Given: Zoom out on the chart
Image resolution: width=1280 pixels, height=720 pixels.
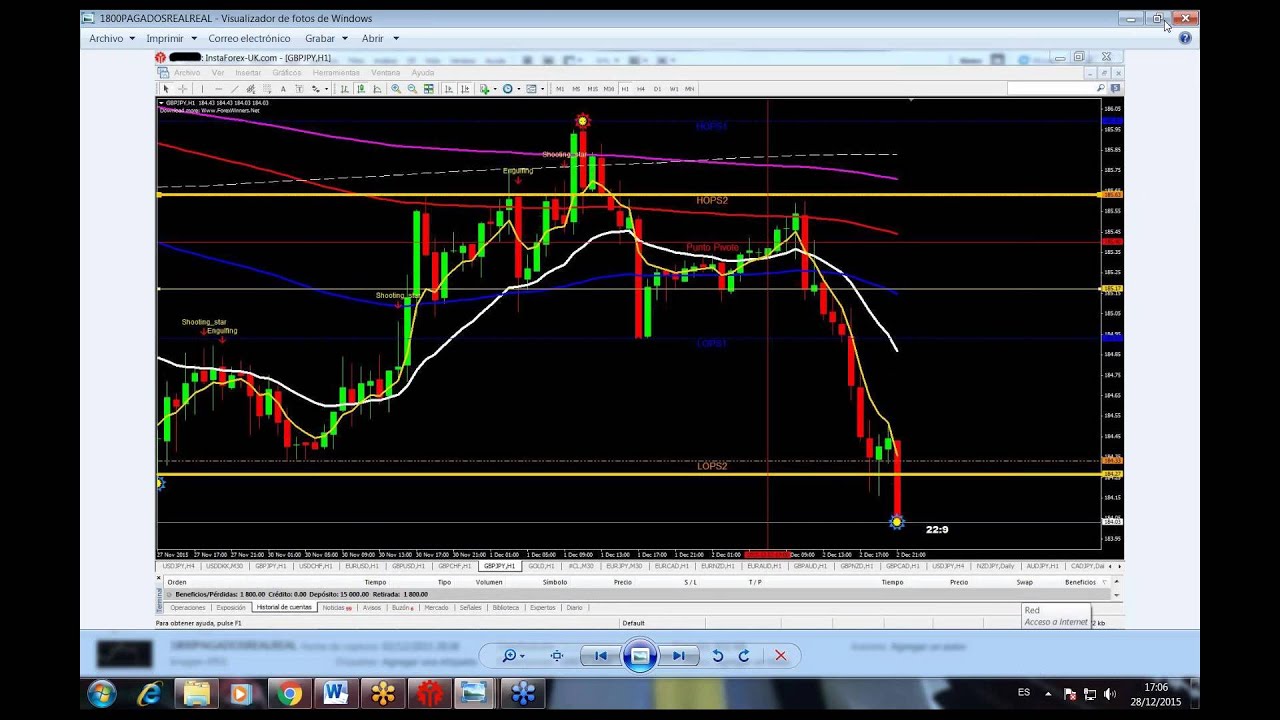Looking at the screenshot, I should click(412, 89).
